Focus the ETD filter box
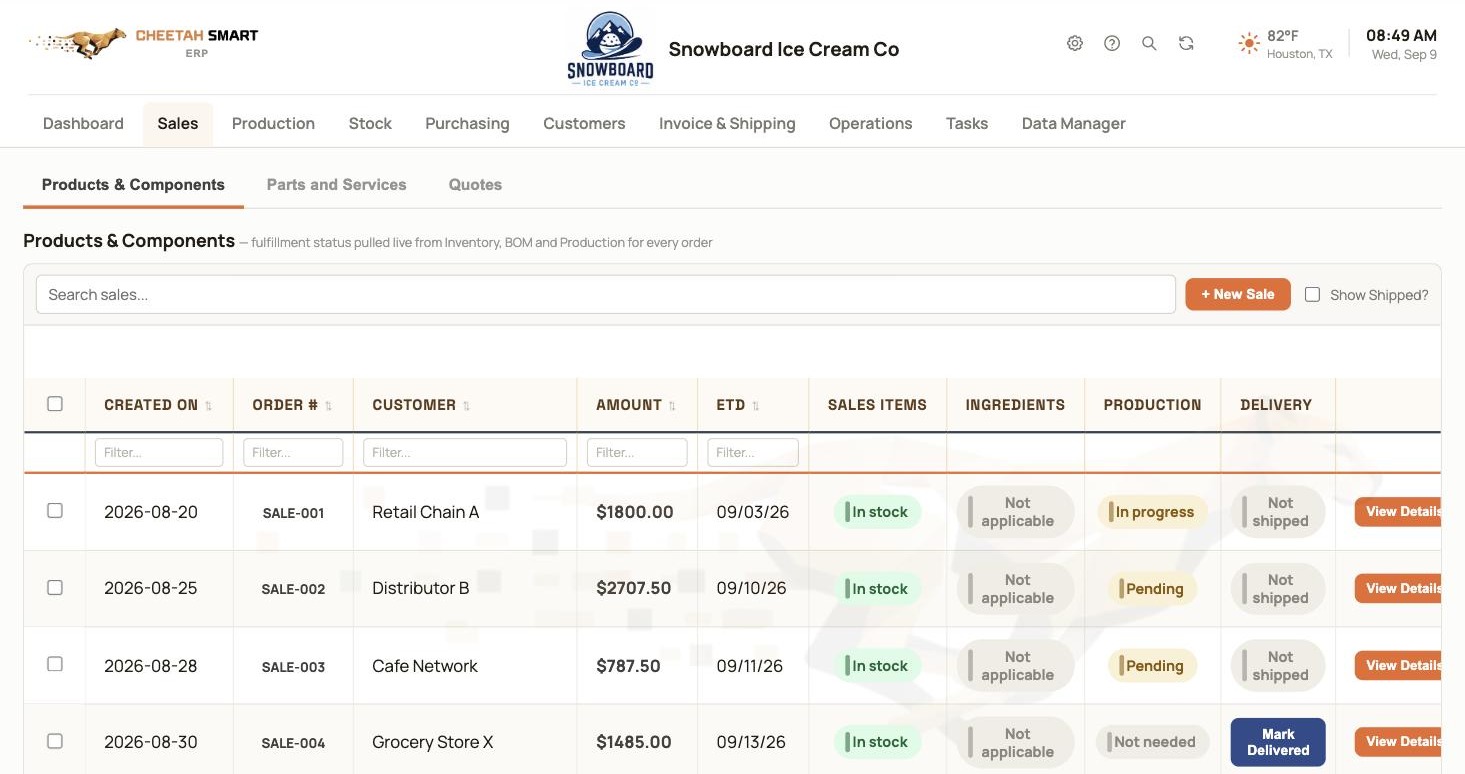The height and width of the screenshot is (774, 1465). click(x=753, y=452)
